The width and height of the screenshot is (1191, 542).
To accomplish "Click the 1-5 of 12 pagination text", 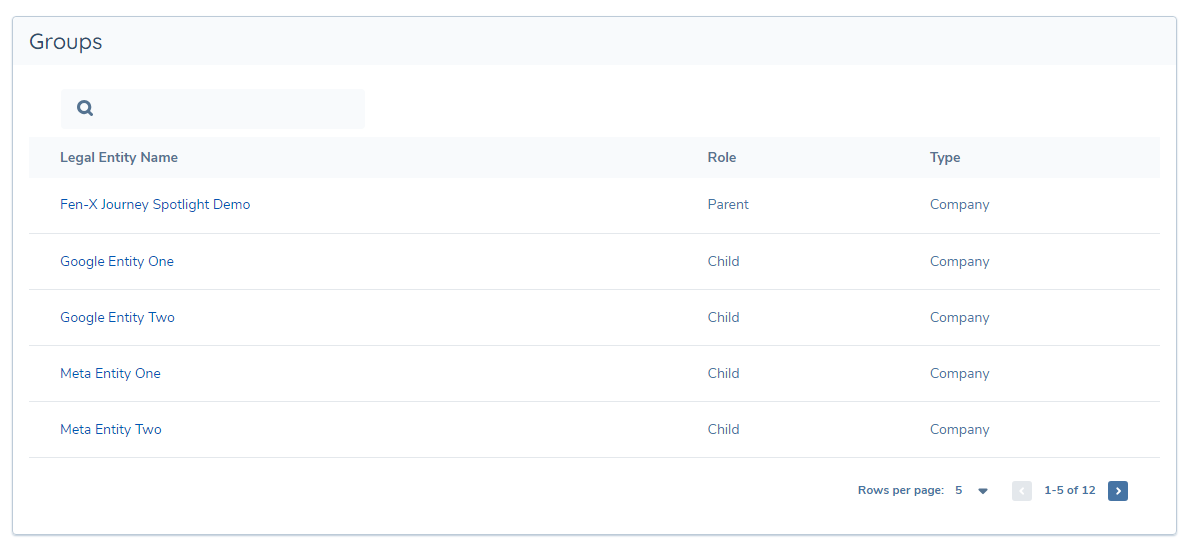I will (x=1069, y=491).
